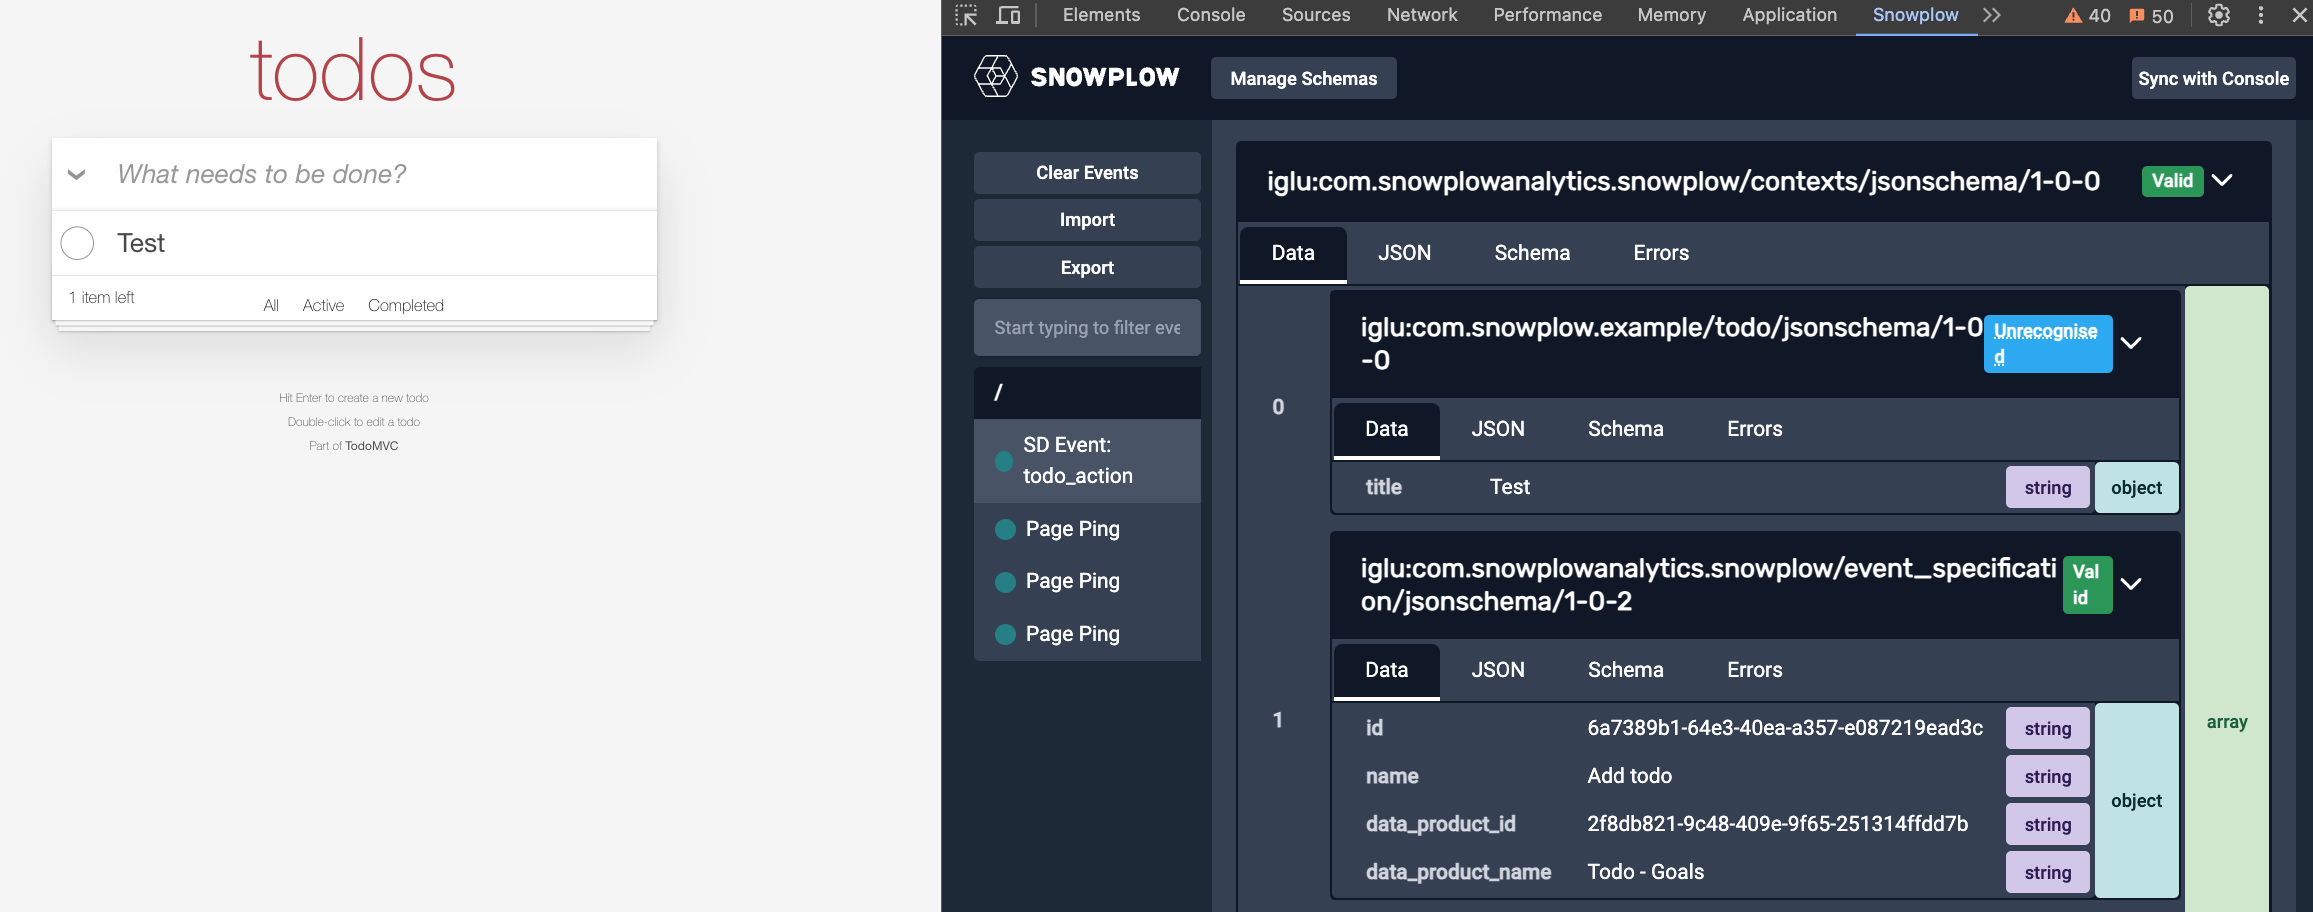Click the Import button

pyautogui.click(x=1087, y=220)
